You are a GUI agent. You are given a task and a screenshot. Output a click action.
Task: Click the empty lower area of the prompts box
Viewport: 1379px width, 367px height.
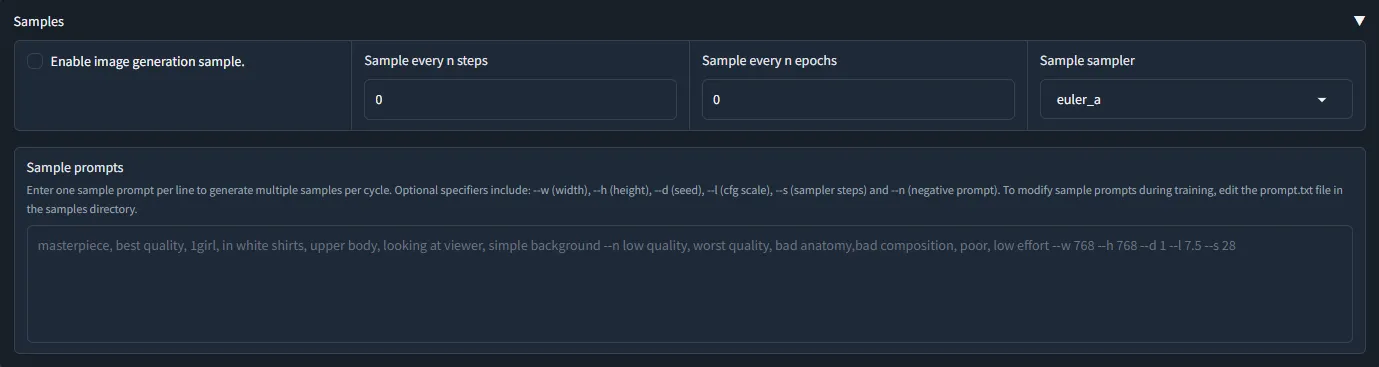pyautogui.click(x=689, y=305)
